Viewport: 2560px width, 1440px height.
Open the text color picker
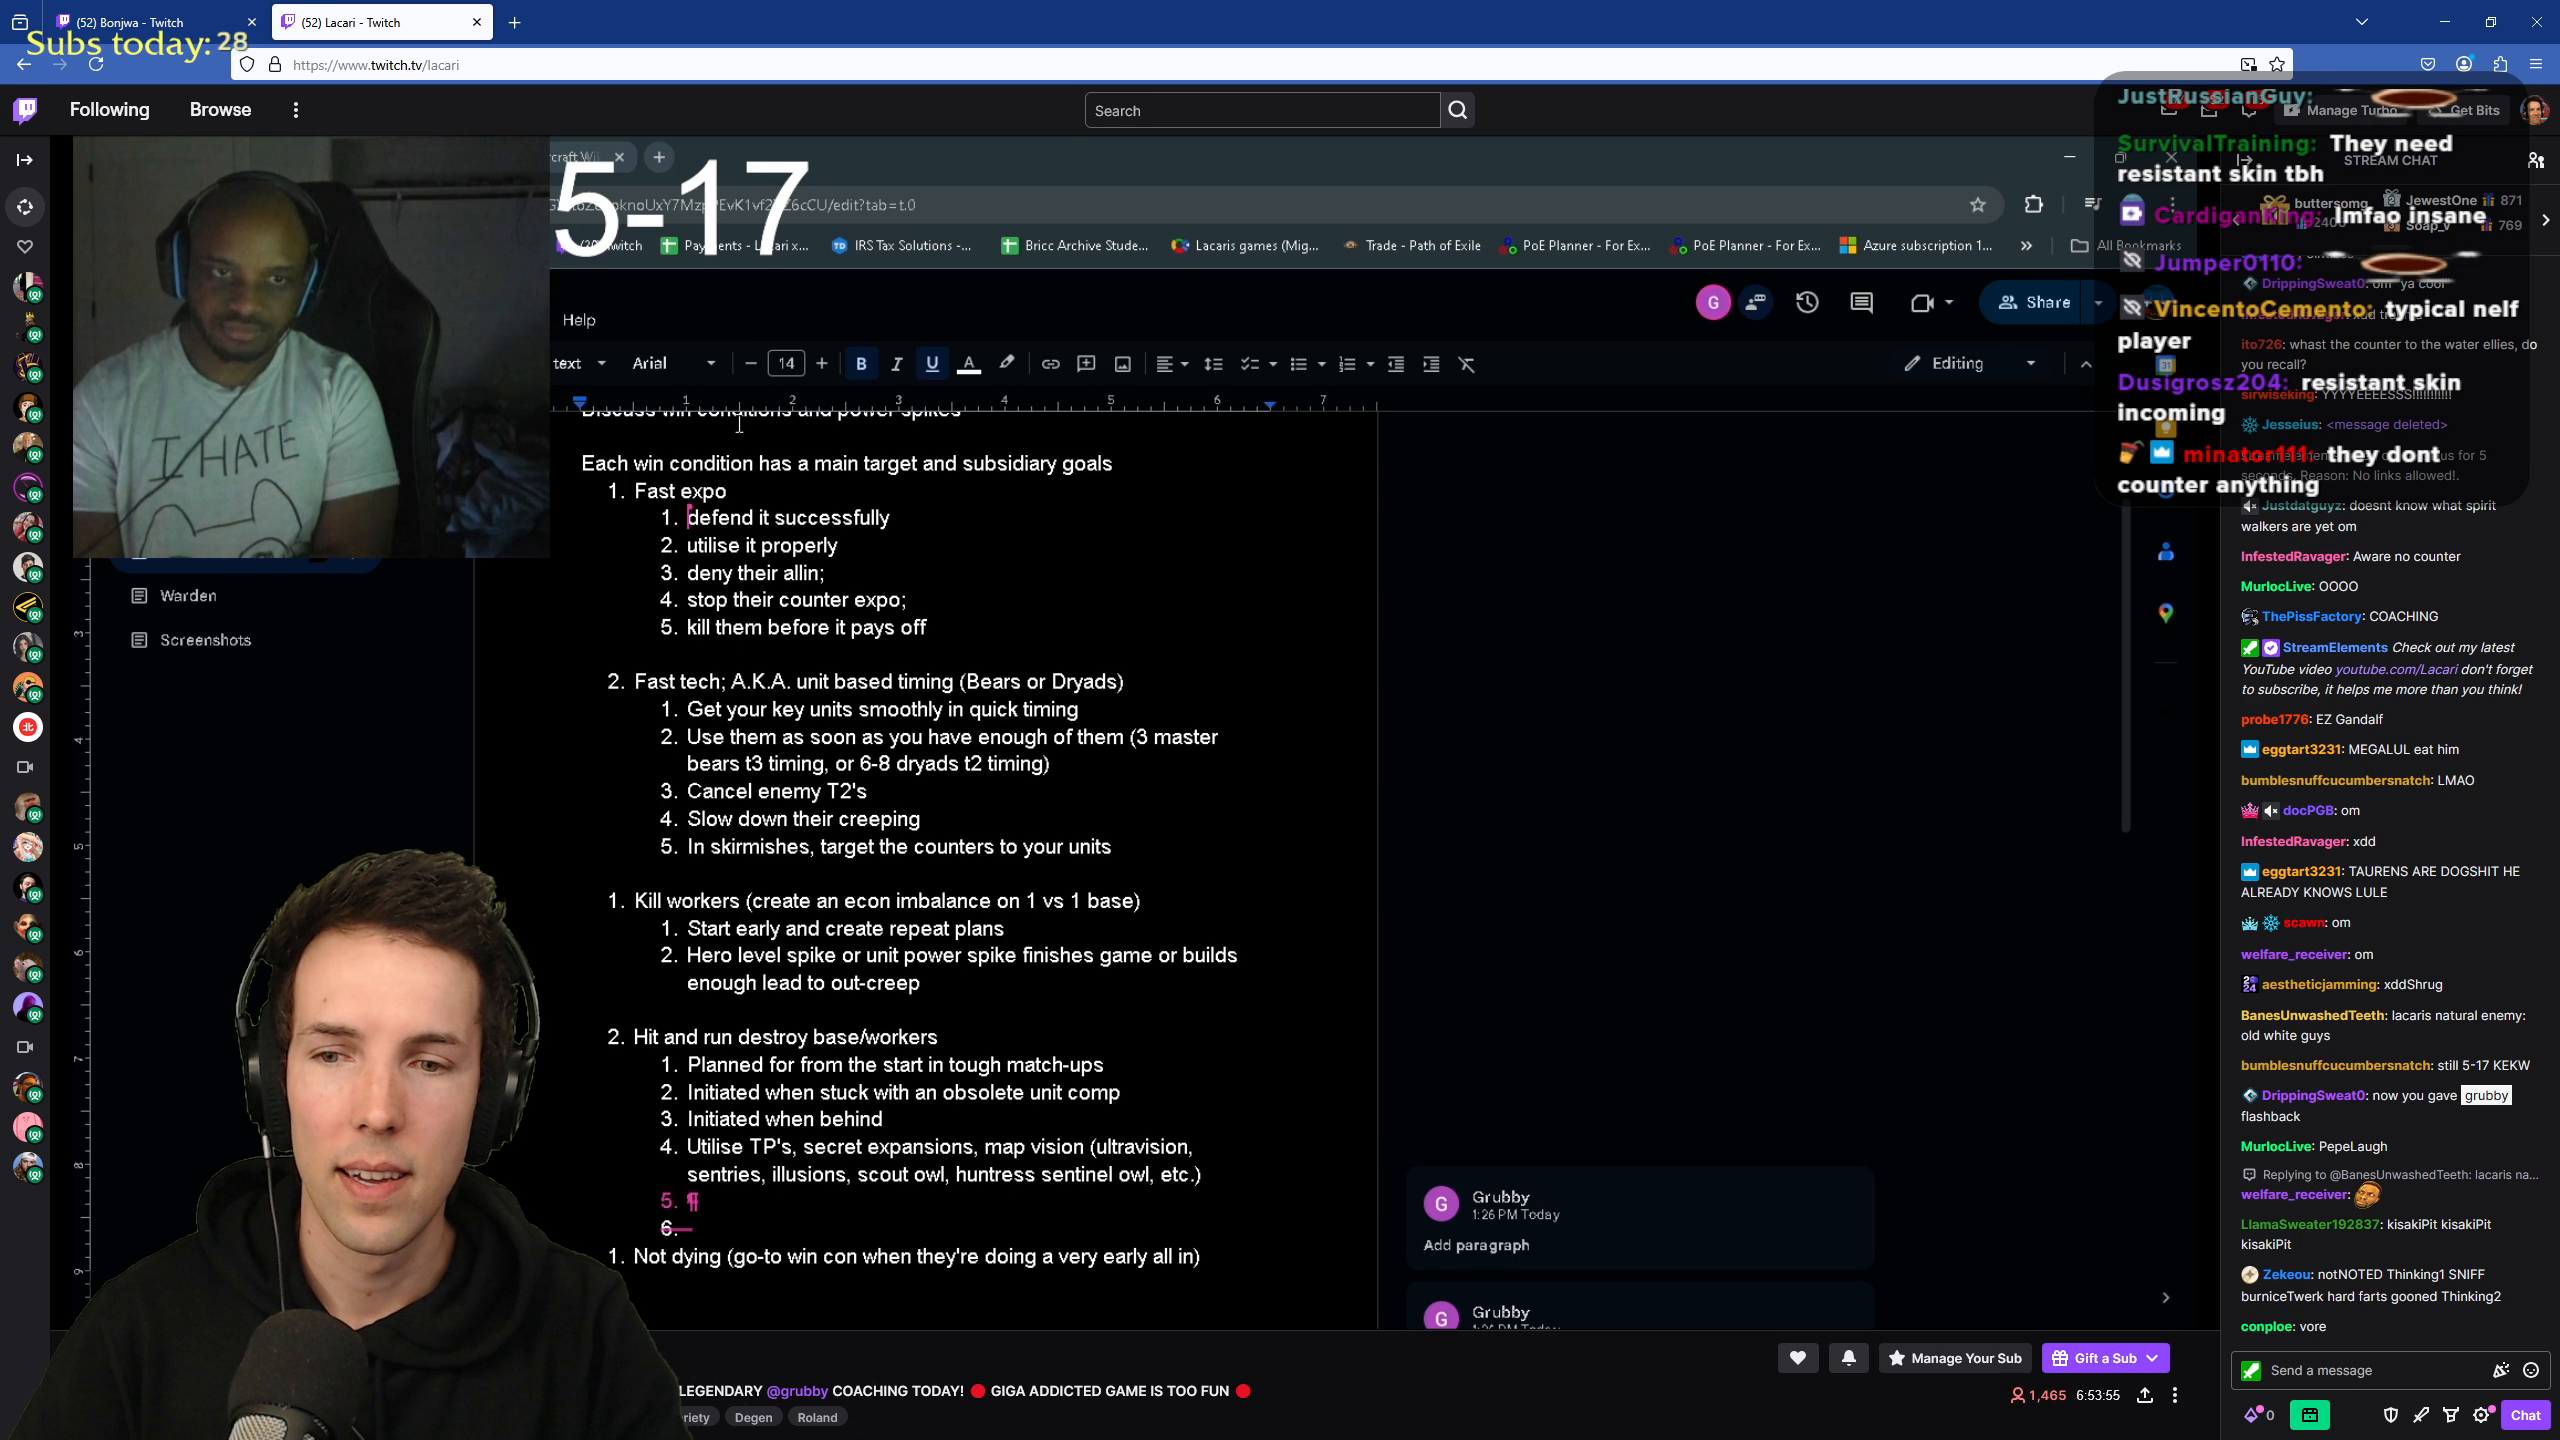point(970,363)
